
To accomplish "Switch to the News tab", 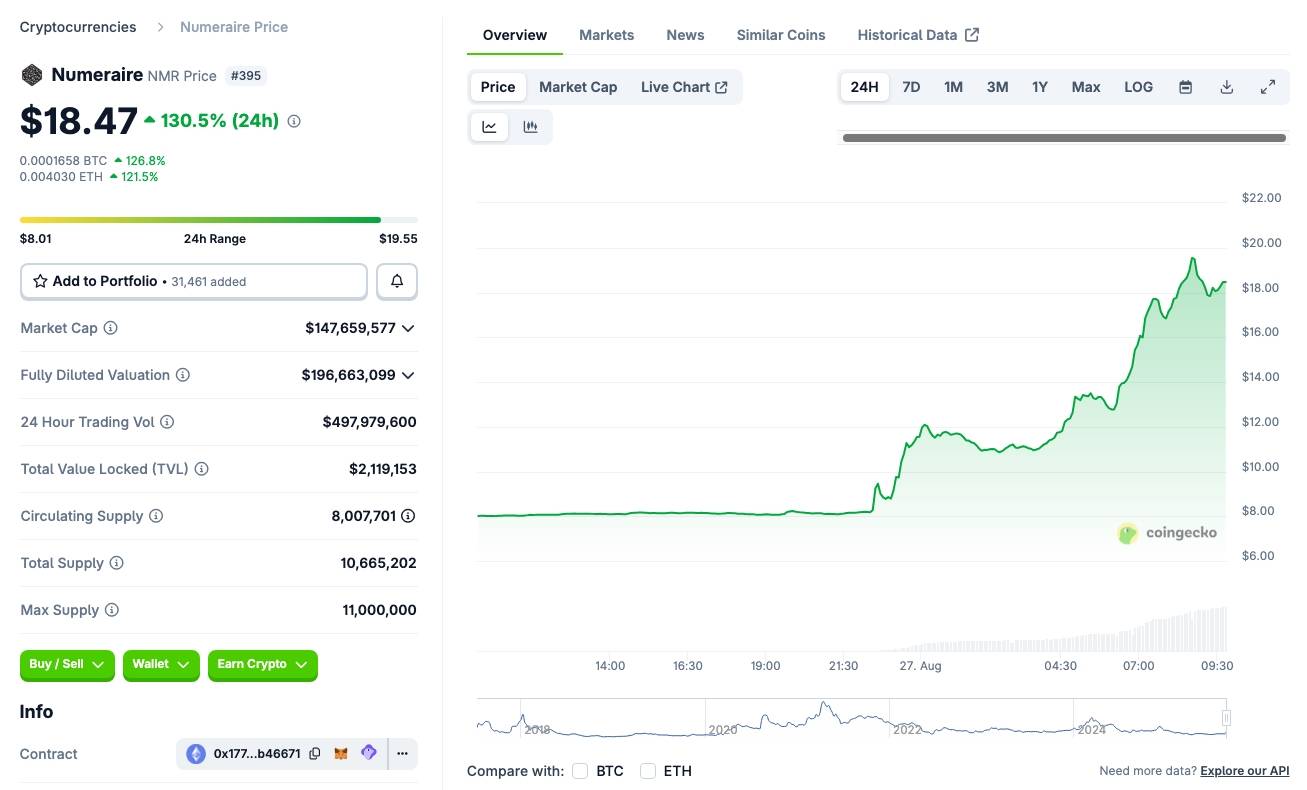I will (x=685, y=35).
